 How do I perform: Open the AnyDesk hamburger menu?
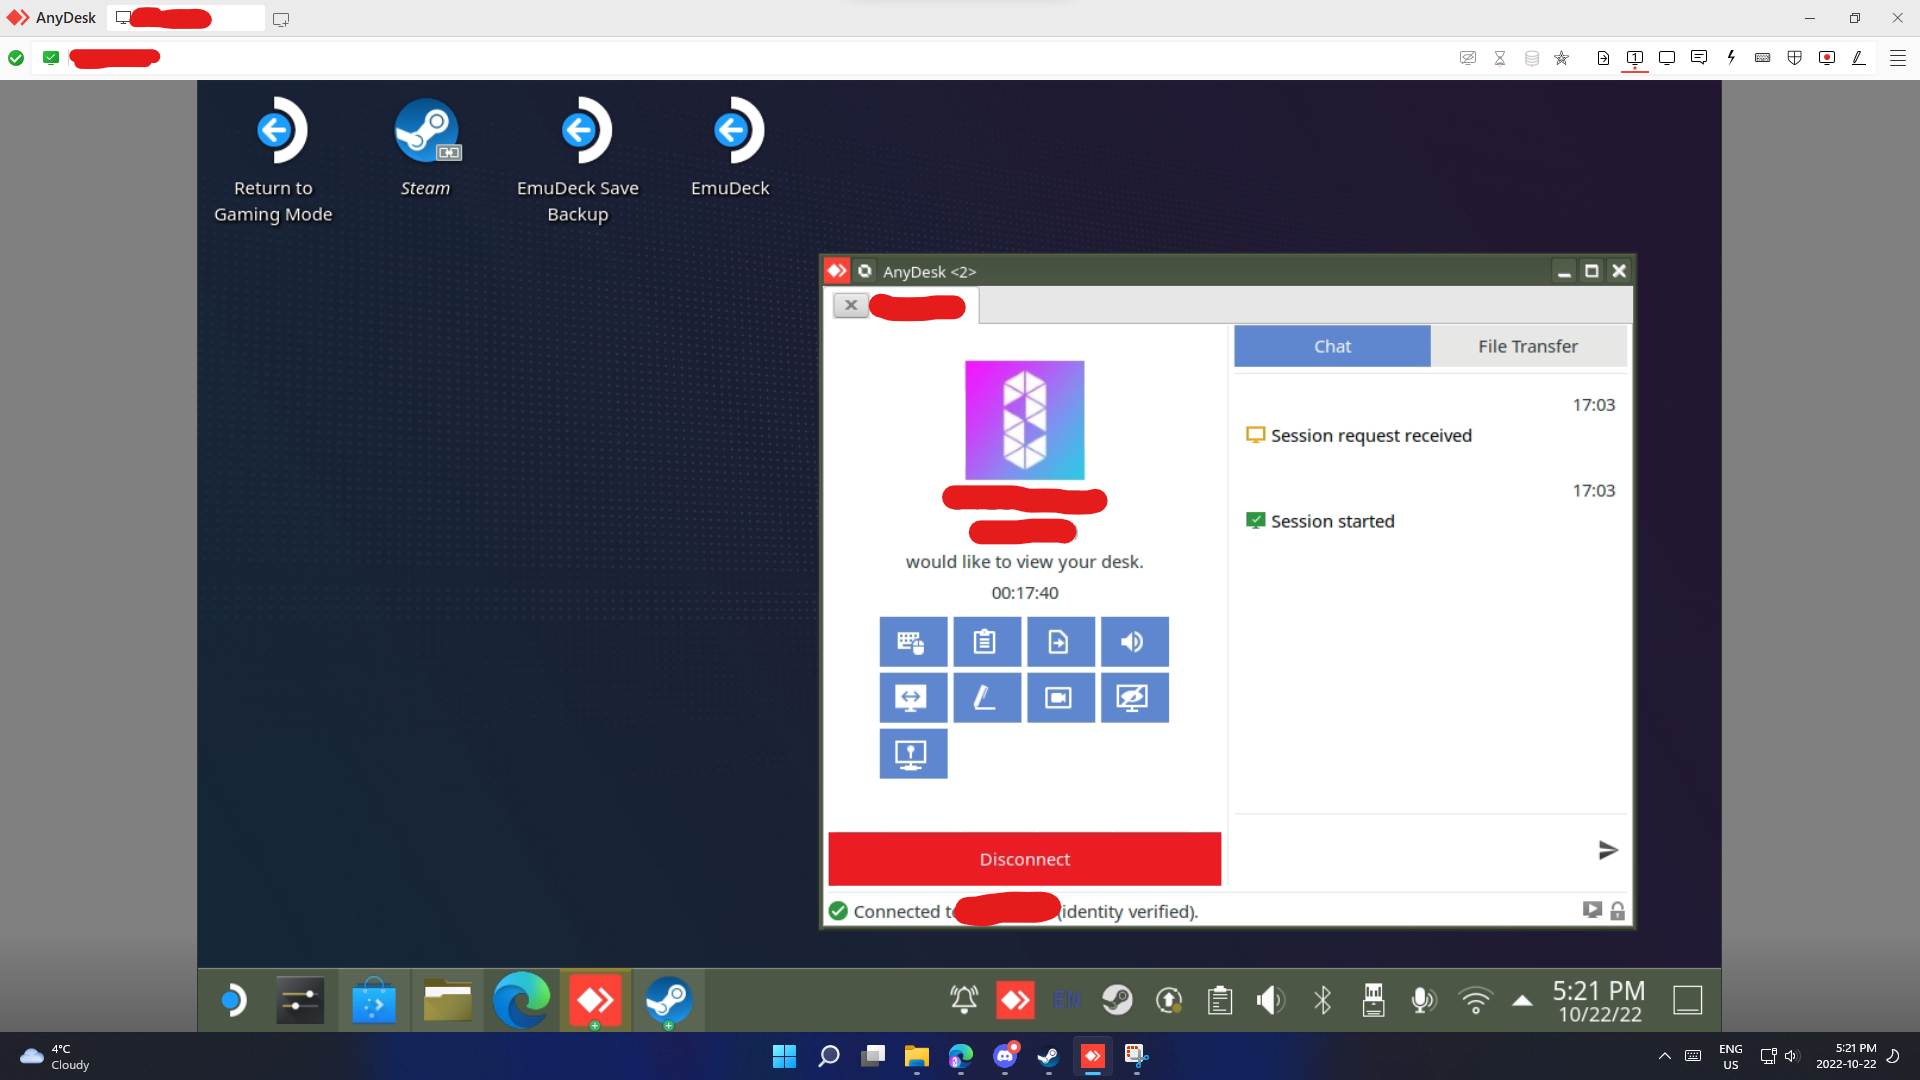(1897, 58)
